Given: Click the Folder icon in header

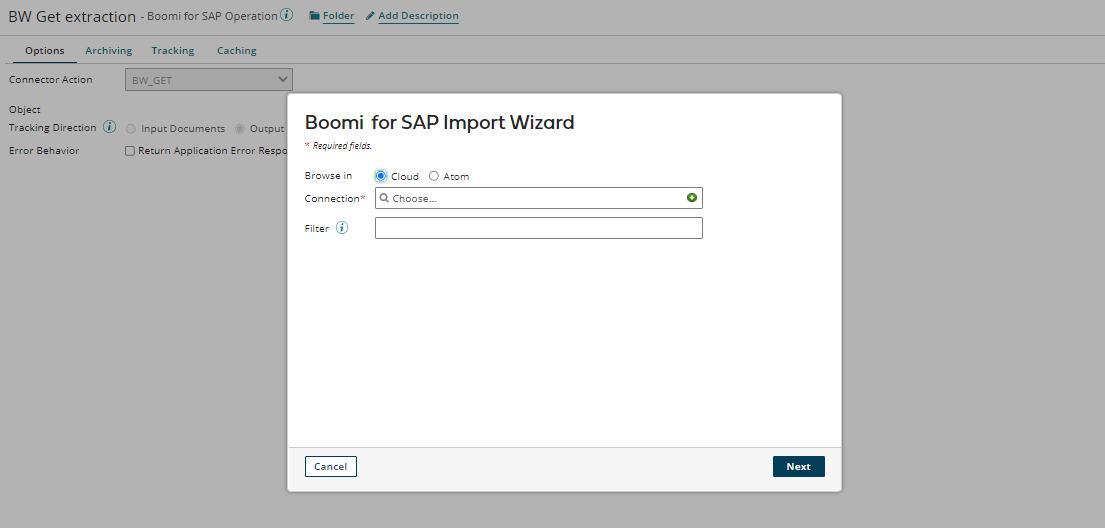Looking at the screenshot, I should pyautogui.click(x=315, y=16).
